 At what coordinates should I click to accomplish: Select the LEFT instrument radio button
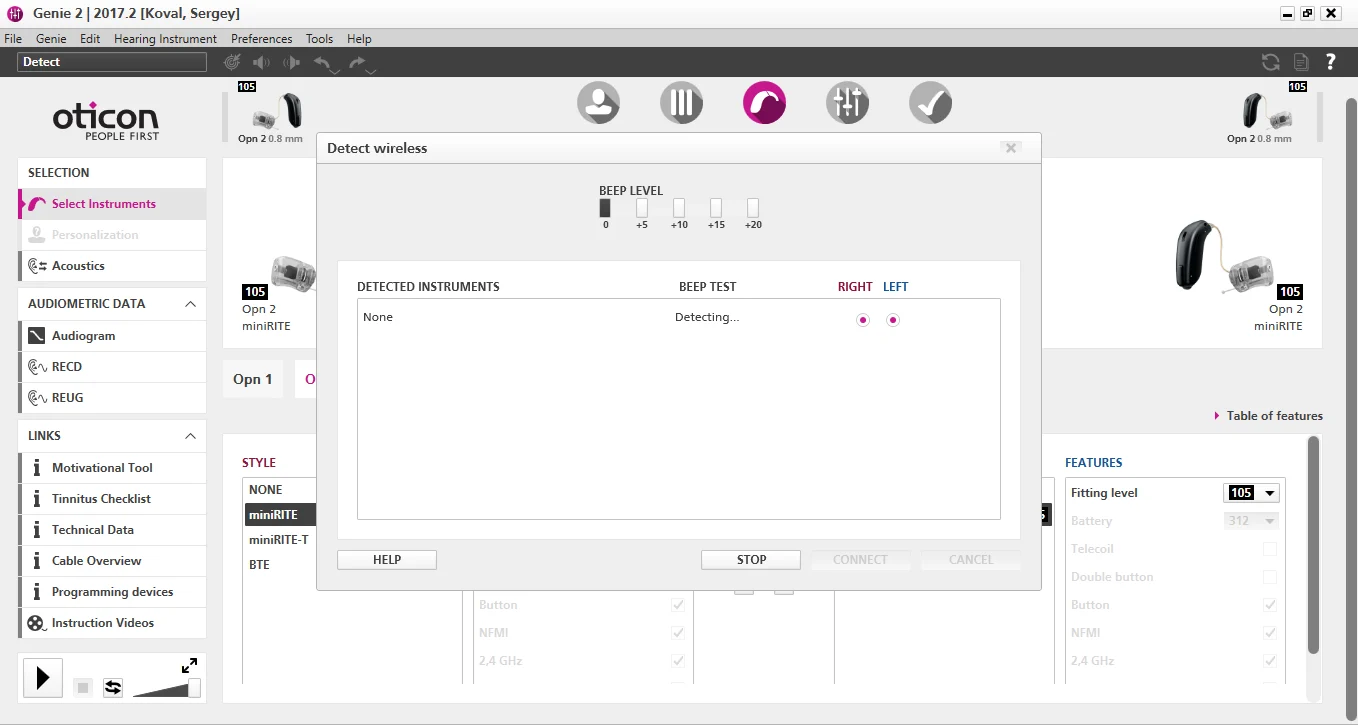point(893,320)
